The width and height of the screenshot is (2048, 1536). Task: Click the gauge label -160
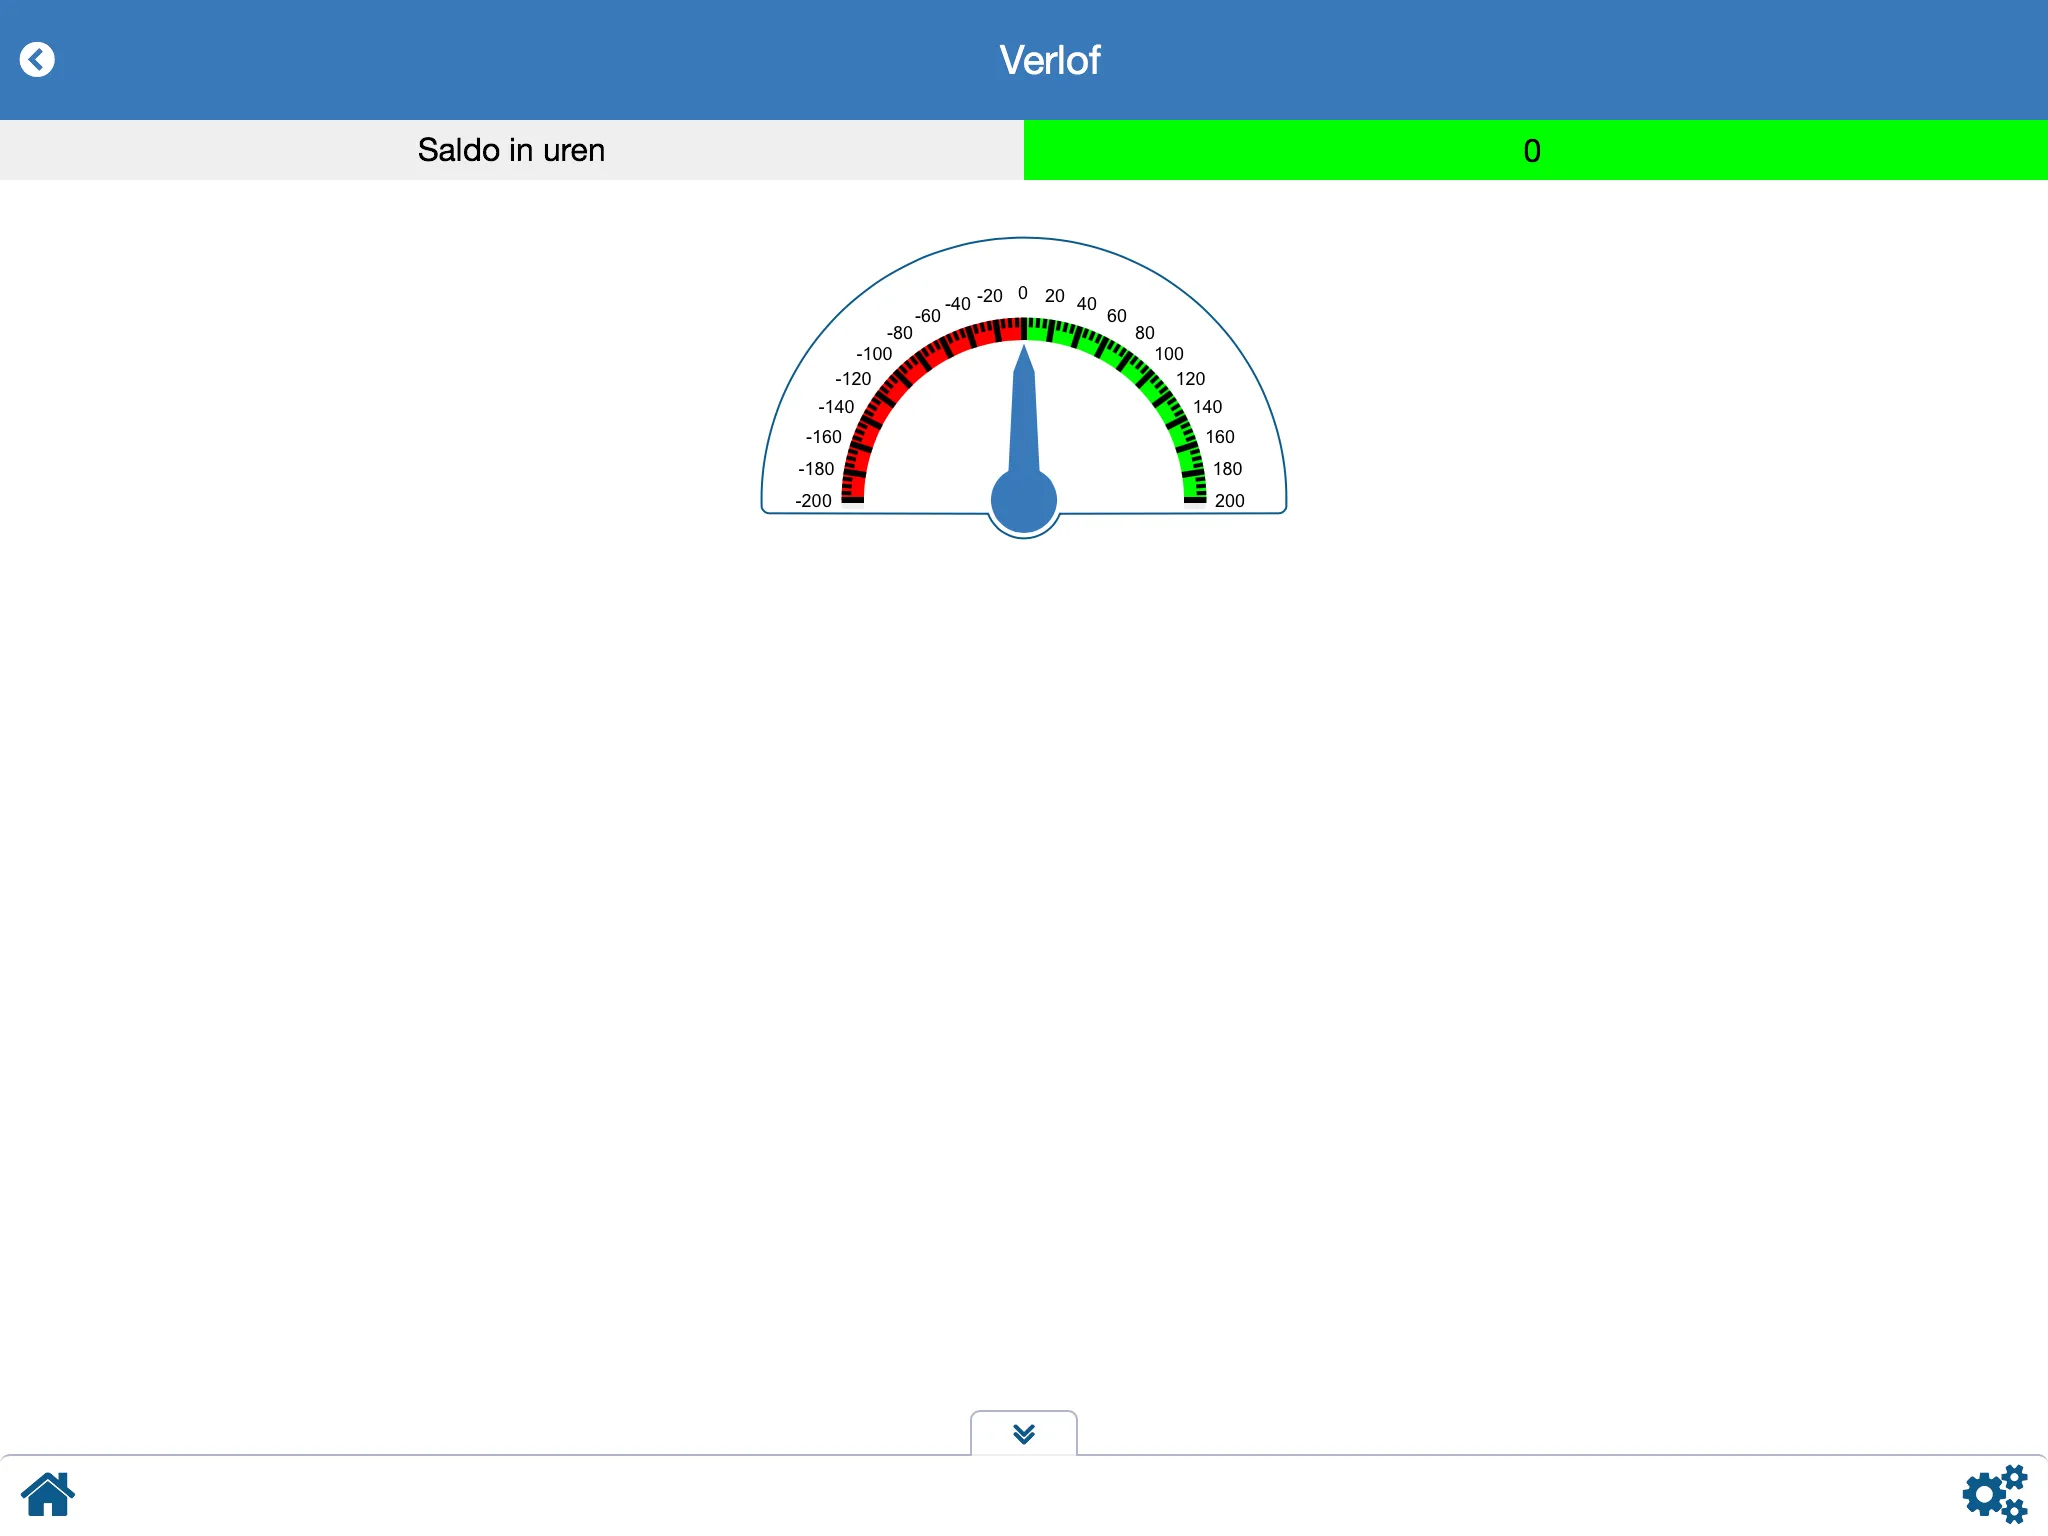click(824, 437)
